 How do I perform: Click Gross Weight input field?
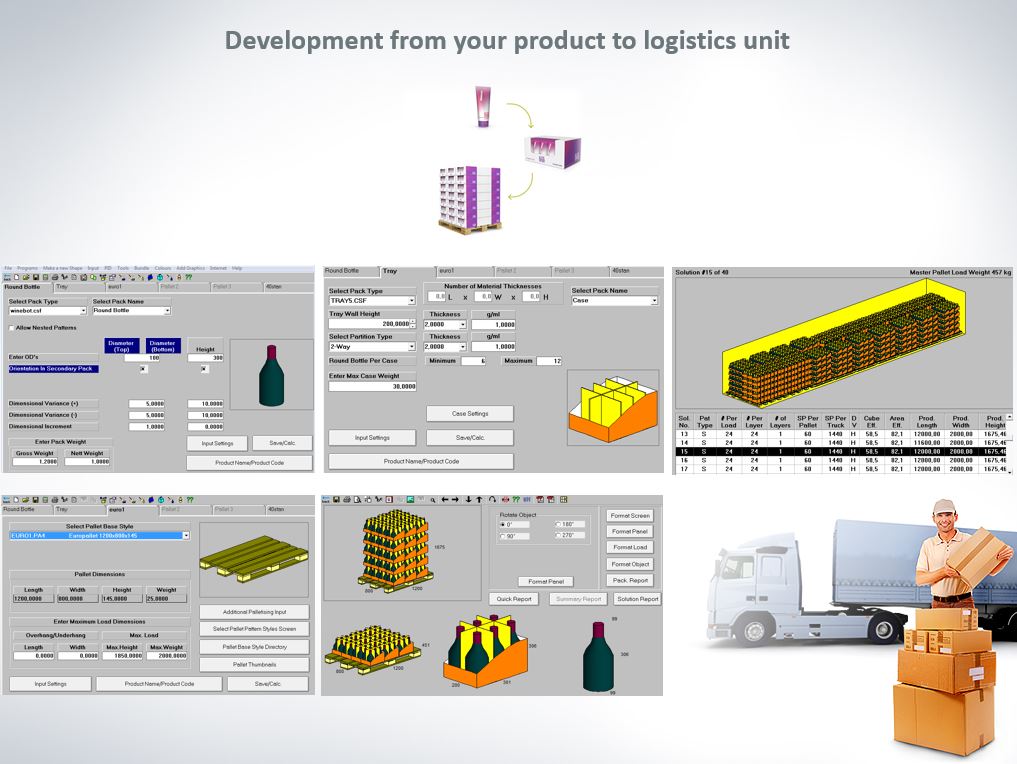(35, 462)
